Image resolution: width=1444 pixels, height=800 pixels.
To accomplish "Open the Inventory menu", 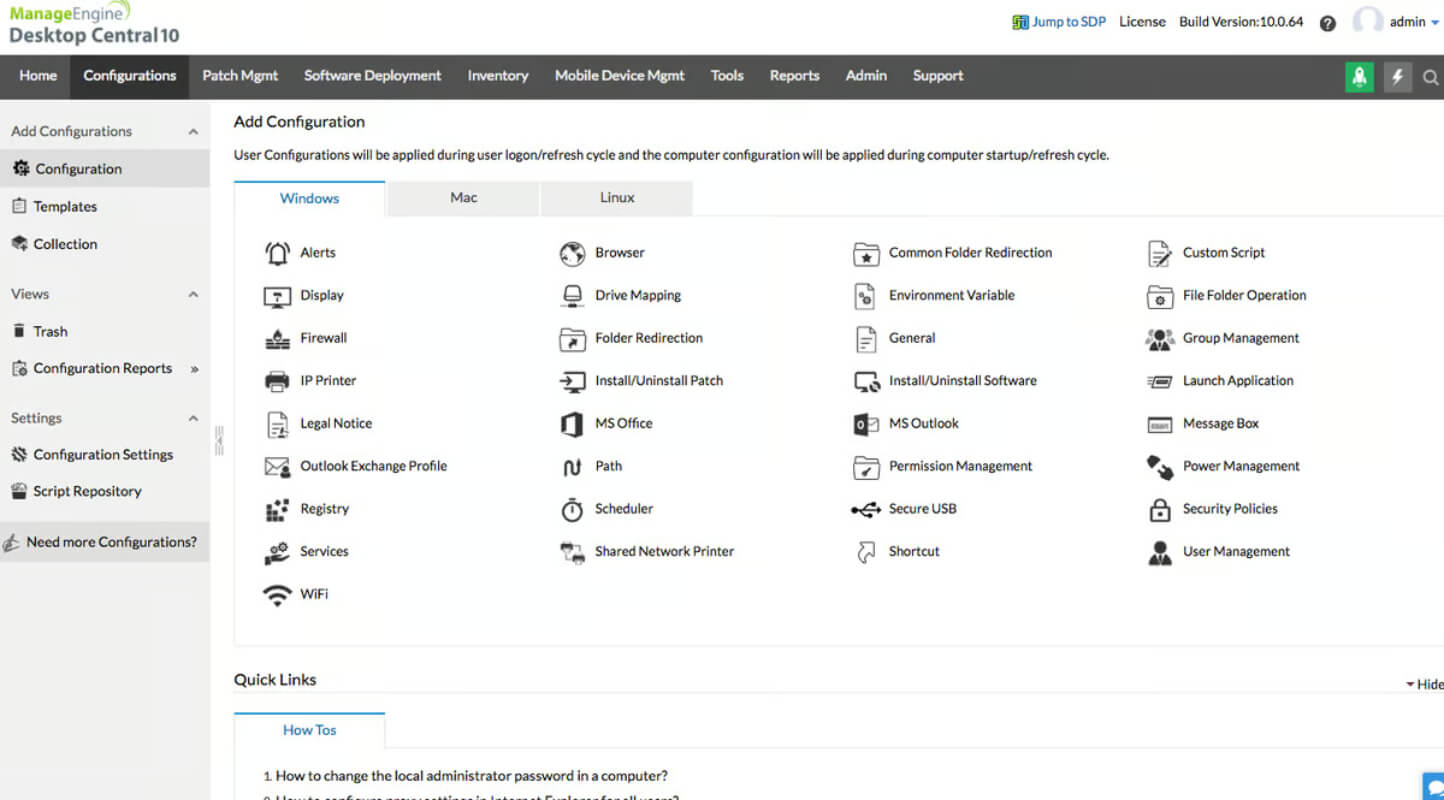I will tap(498, 76).
